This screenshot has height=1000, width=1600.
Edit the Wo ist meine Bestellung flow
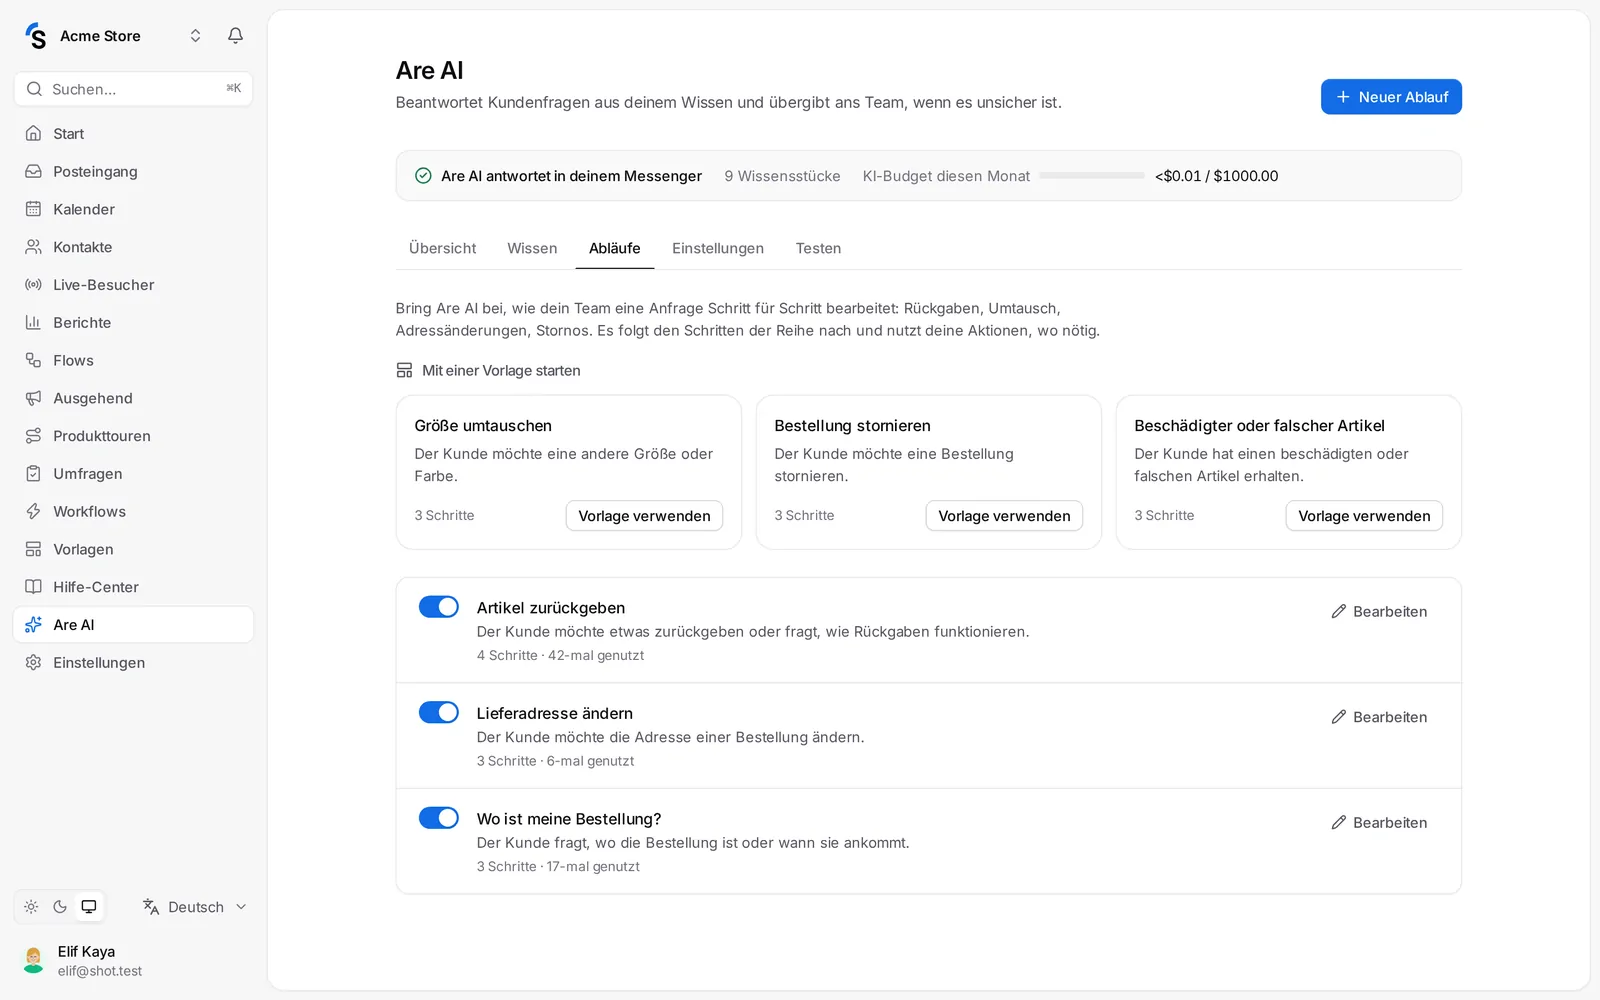(x=1379, y=822)
